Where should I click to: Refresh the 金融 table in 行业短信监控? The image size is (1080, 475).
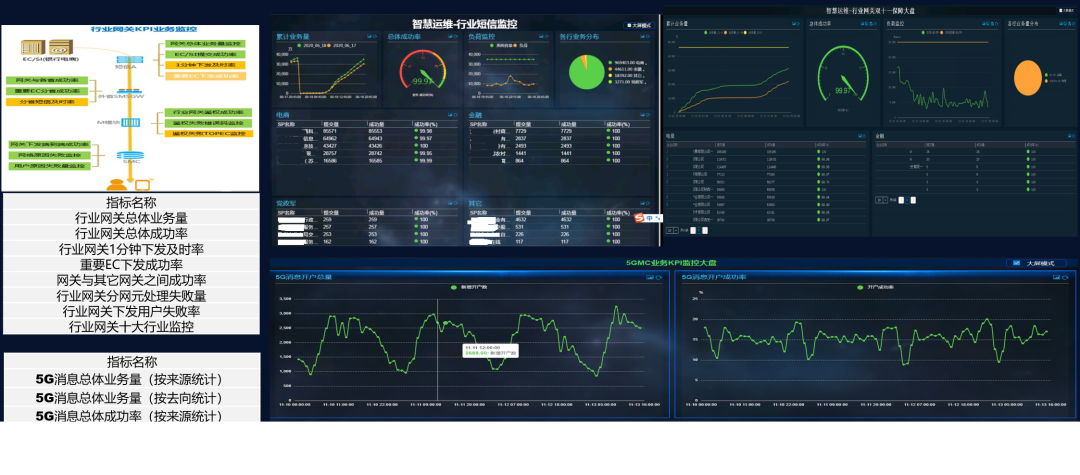pyautogui.click(x=648, y=115)
